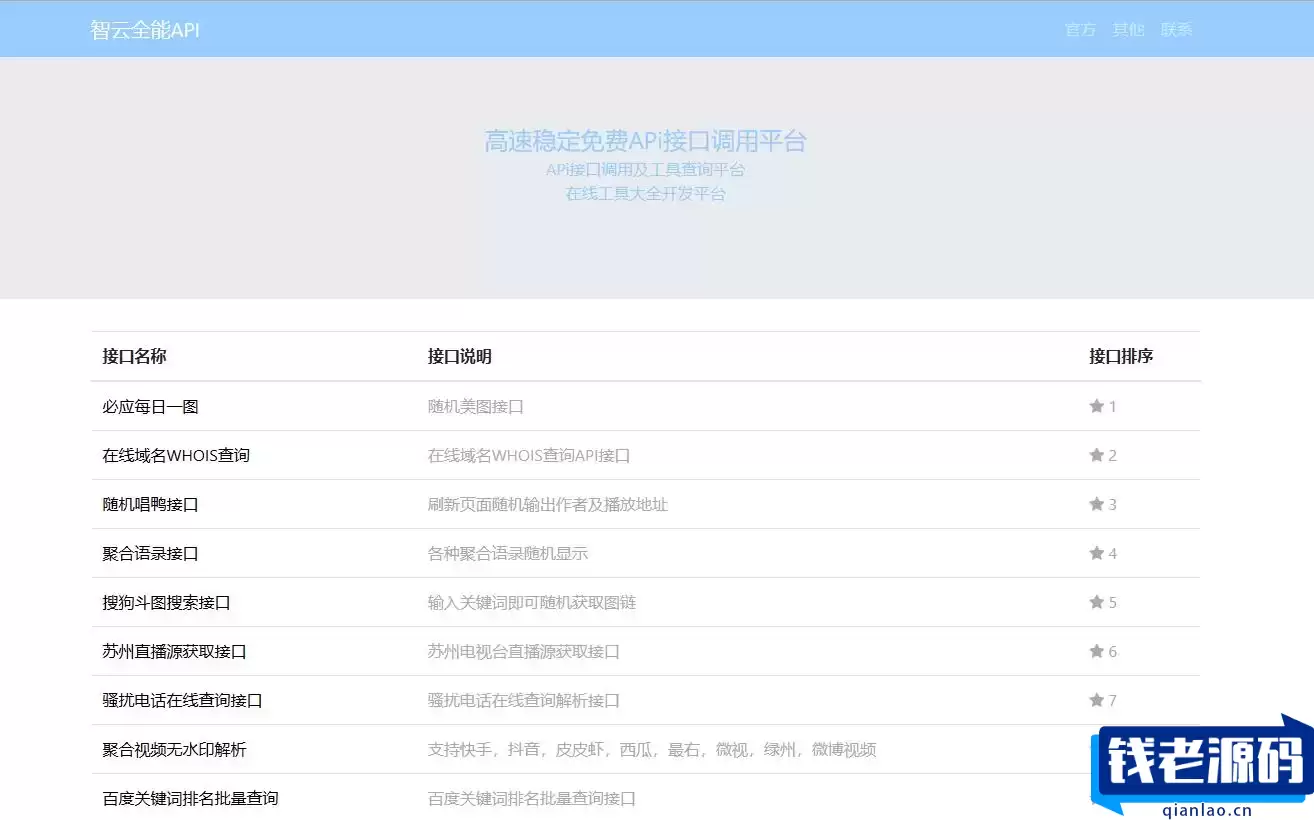The height and width of the screenshot is (820, 1314).
Task: Open the 随机唱鸭接口 entry
Action: coord(150,505)
